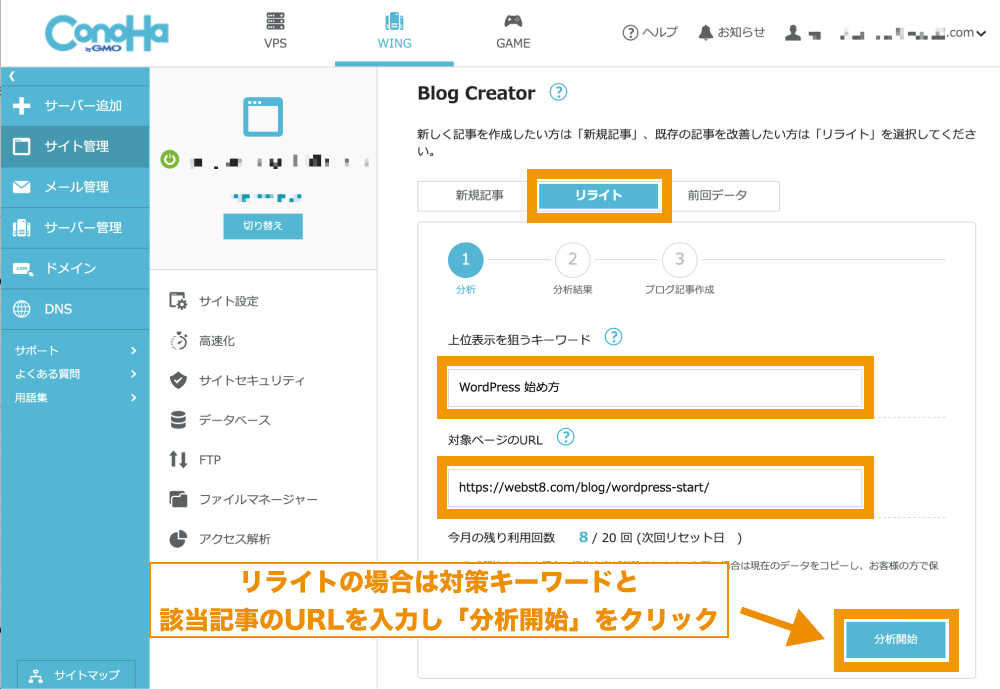Focus the target page URL field
This screenshot has height=689, width=1000.
(655, 487)
